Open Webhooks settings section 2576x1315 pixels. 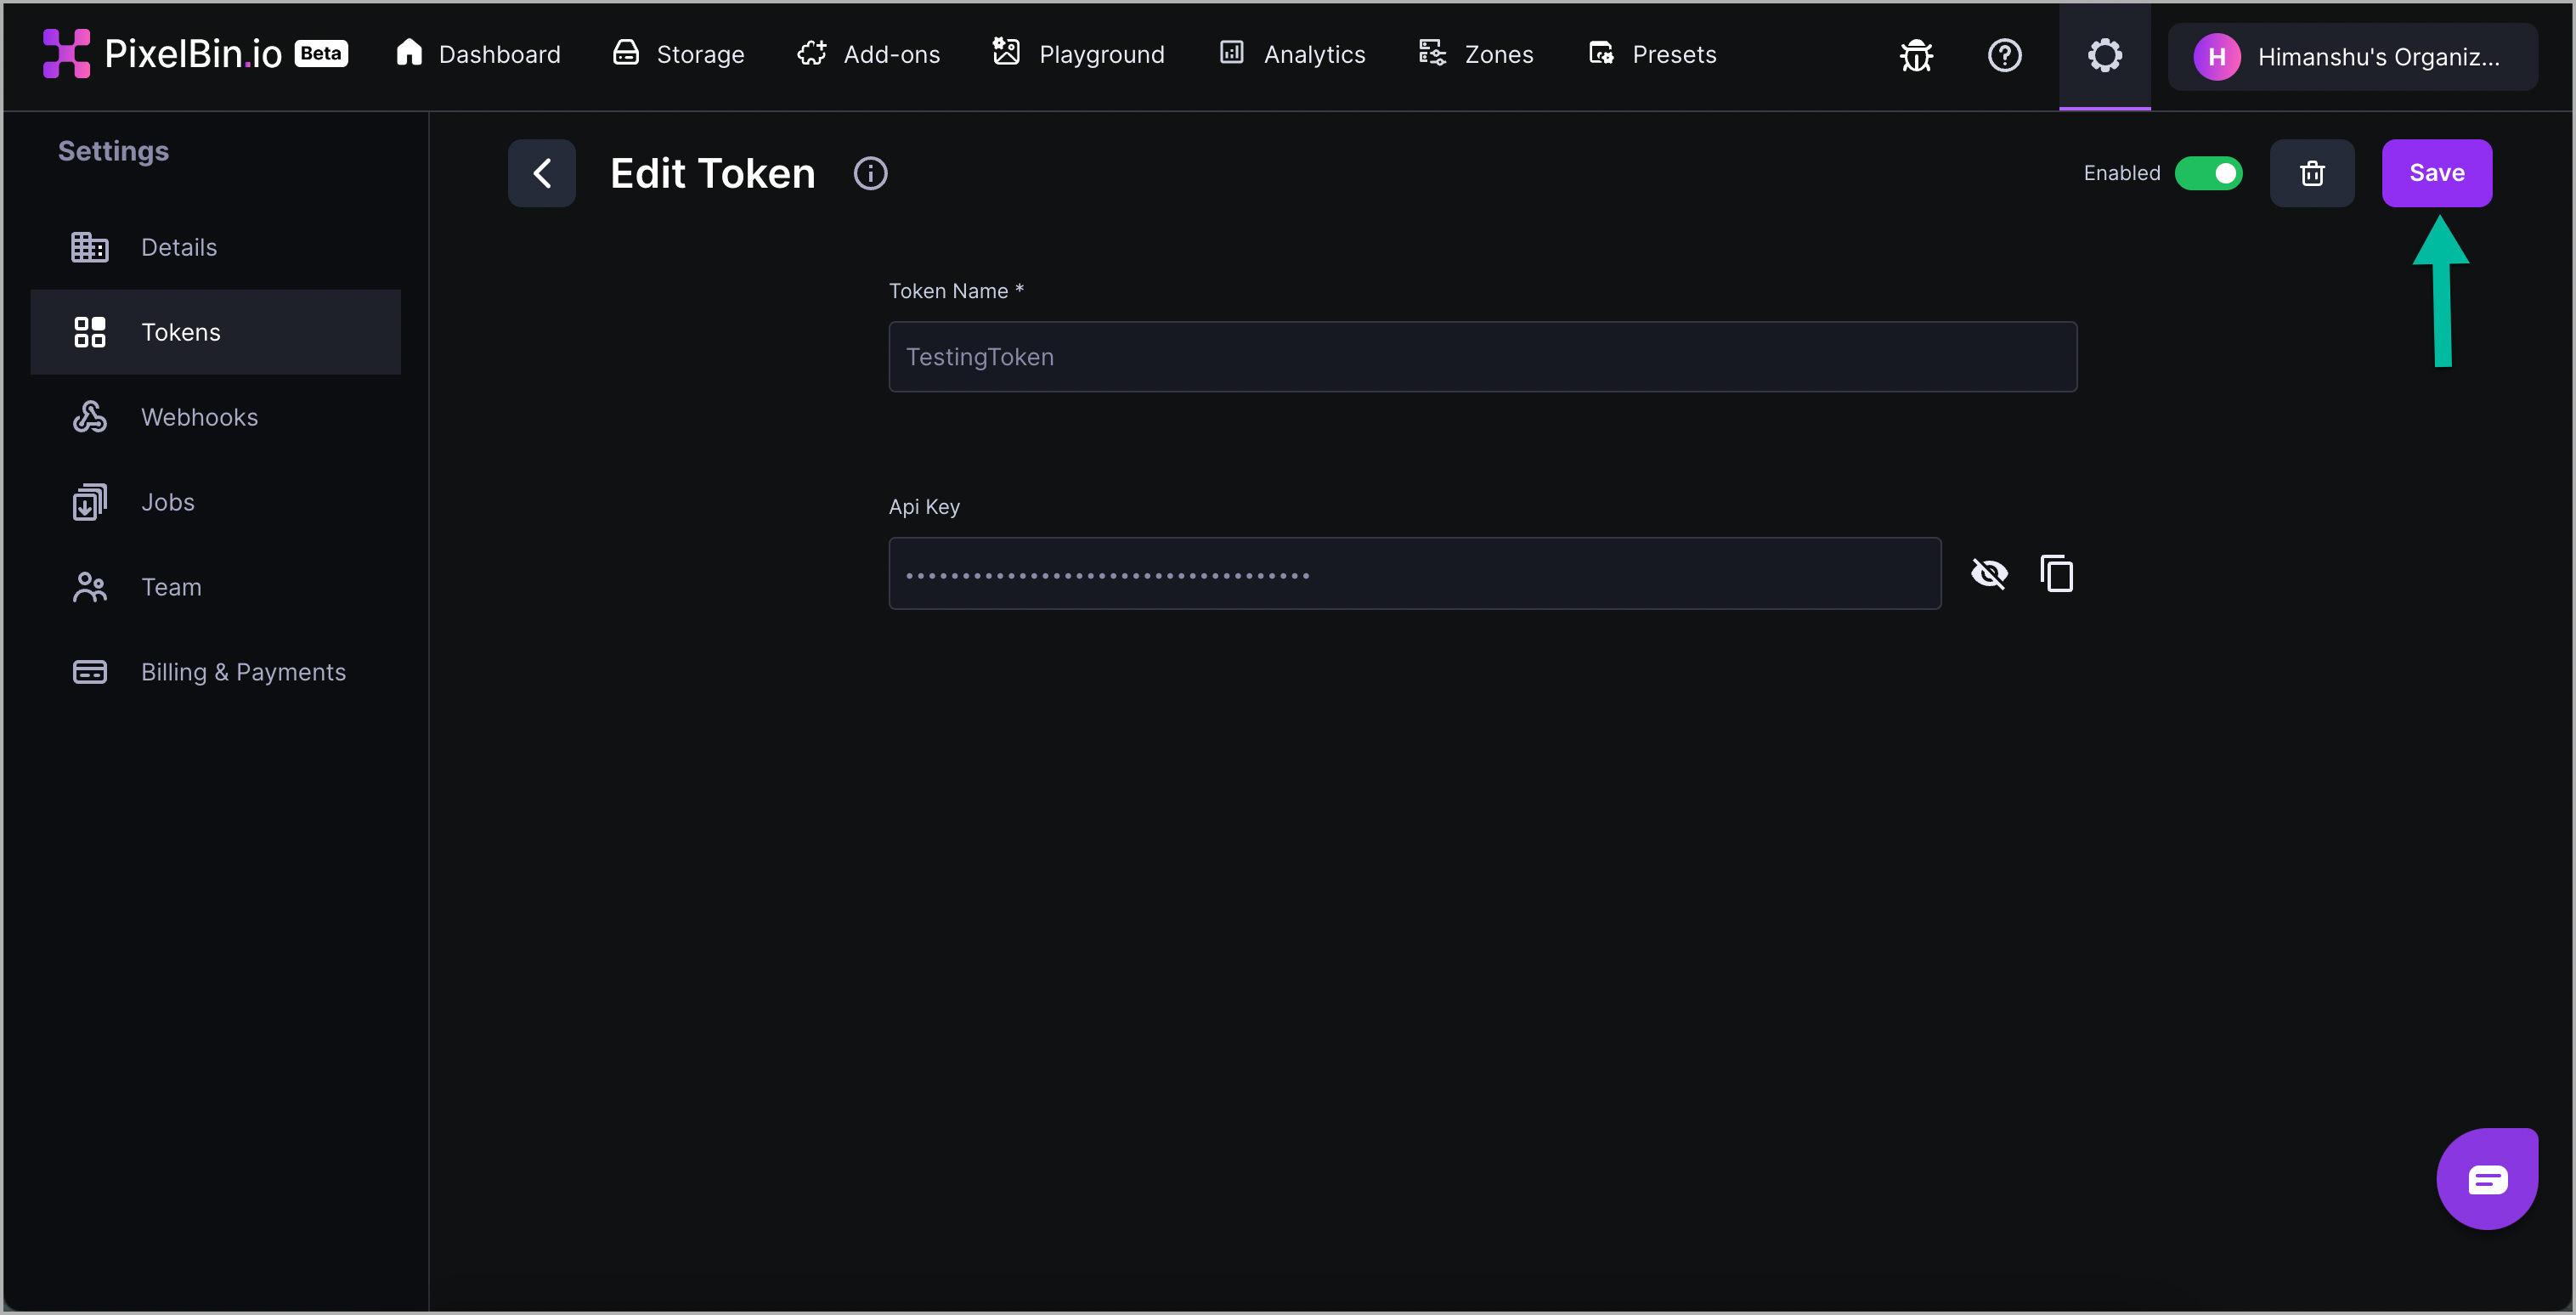[215, 417]
